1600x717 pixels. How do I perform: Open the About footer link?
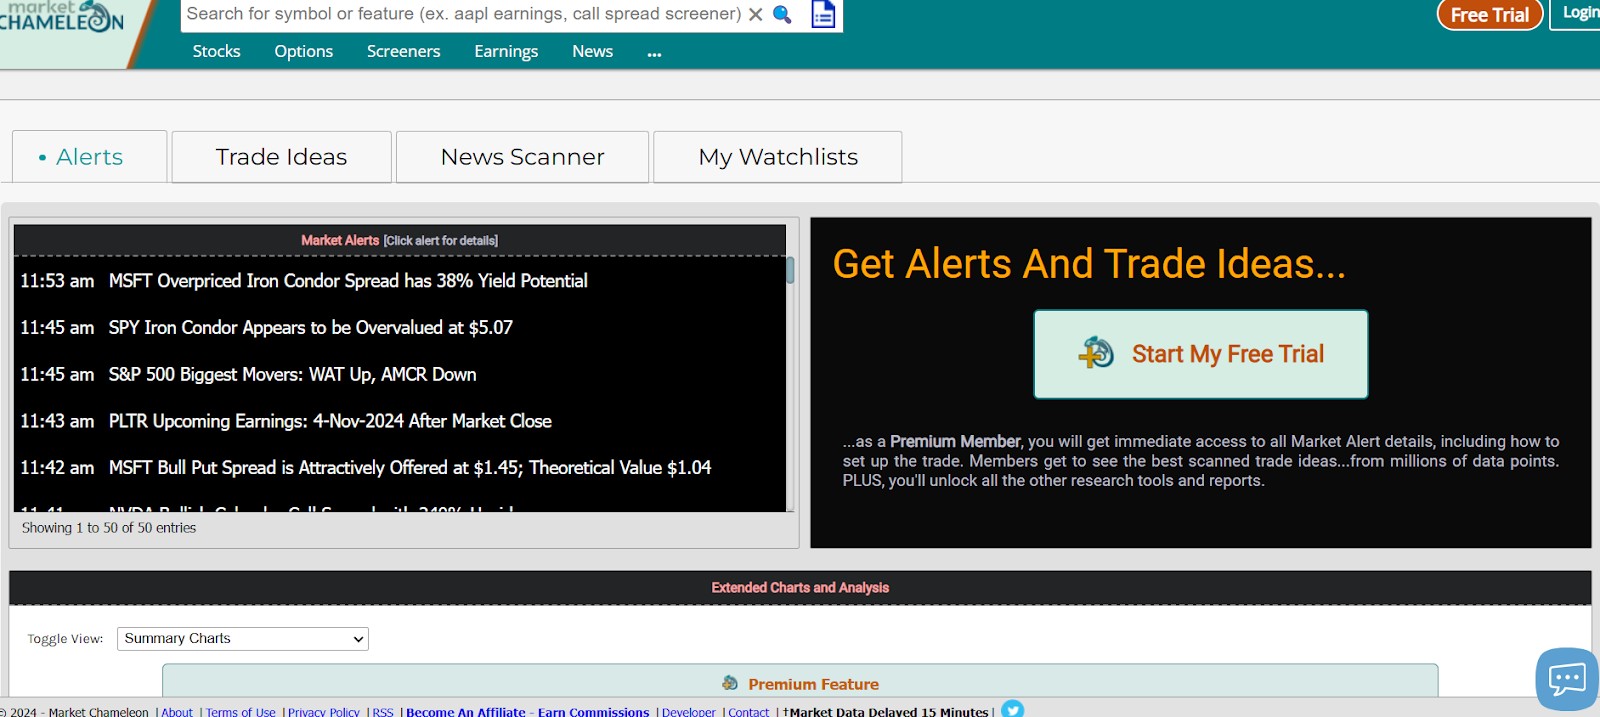(x=177, y=712)
